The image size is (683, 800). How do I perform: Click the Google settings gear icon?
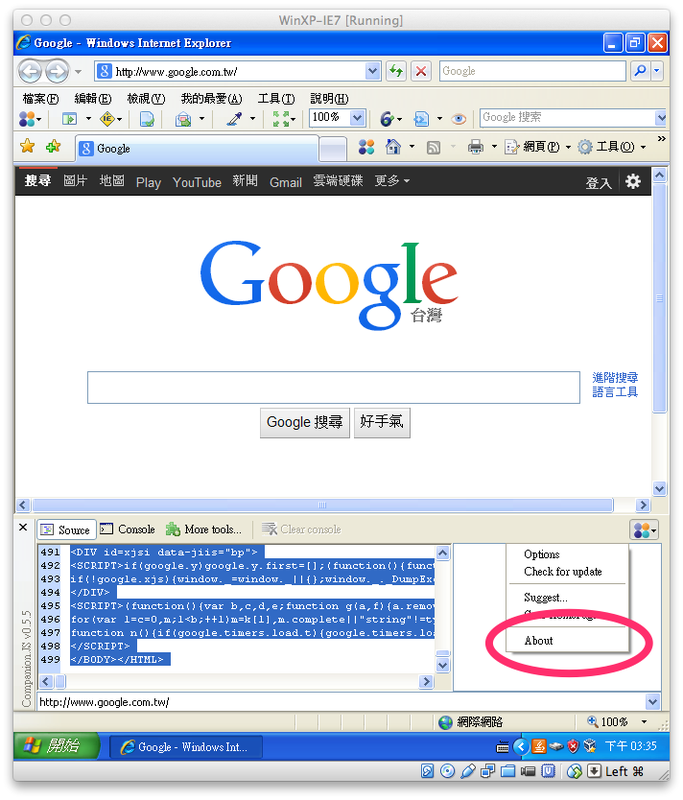point(633,182)
